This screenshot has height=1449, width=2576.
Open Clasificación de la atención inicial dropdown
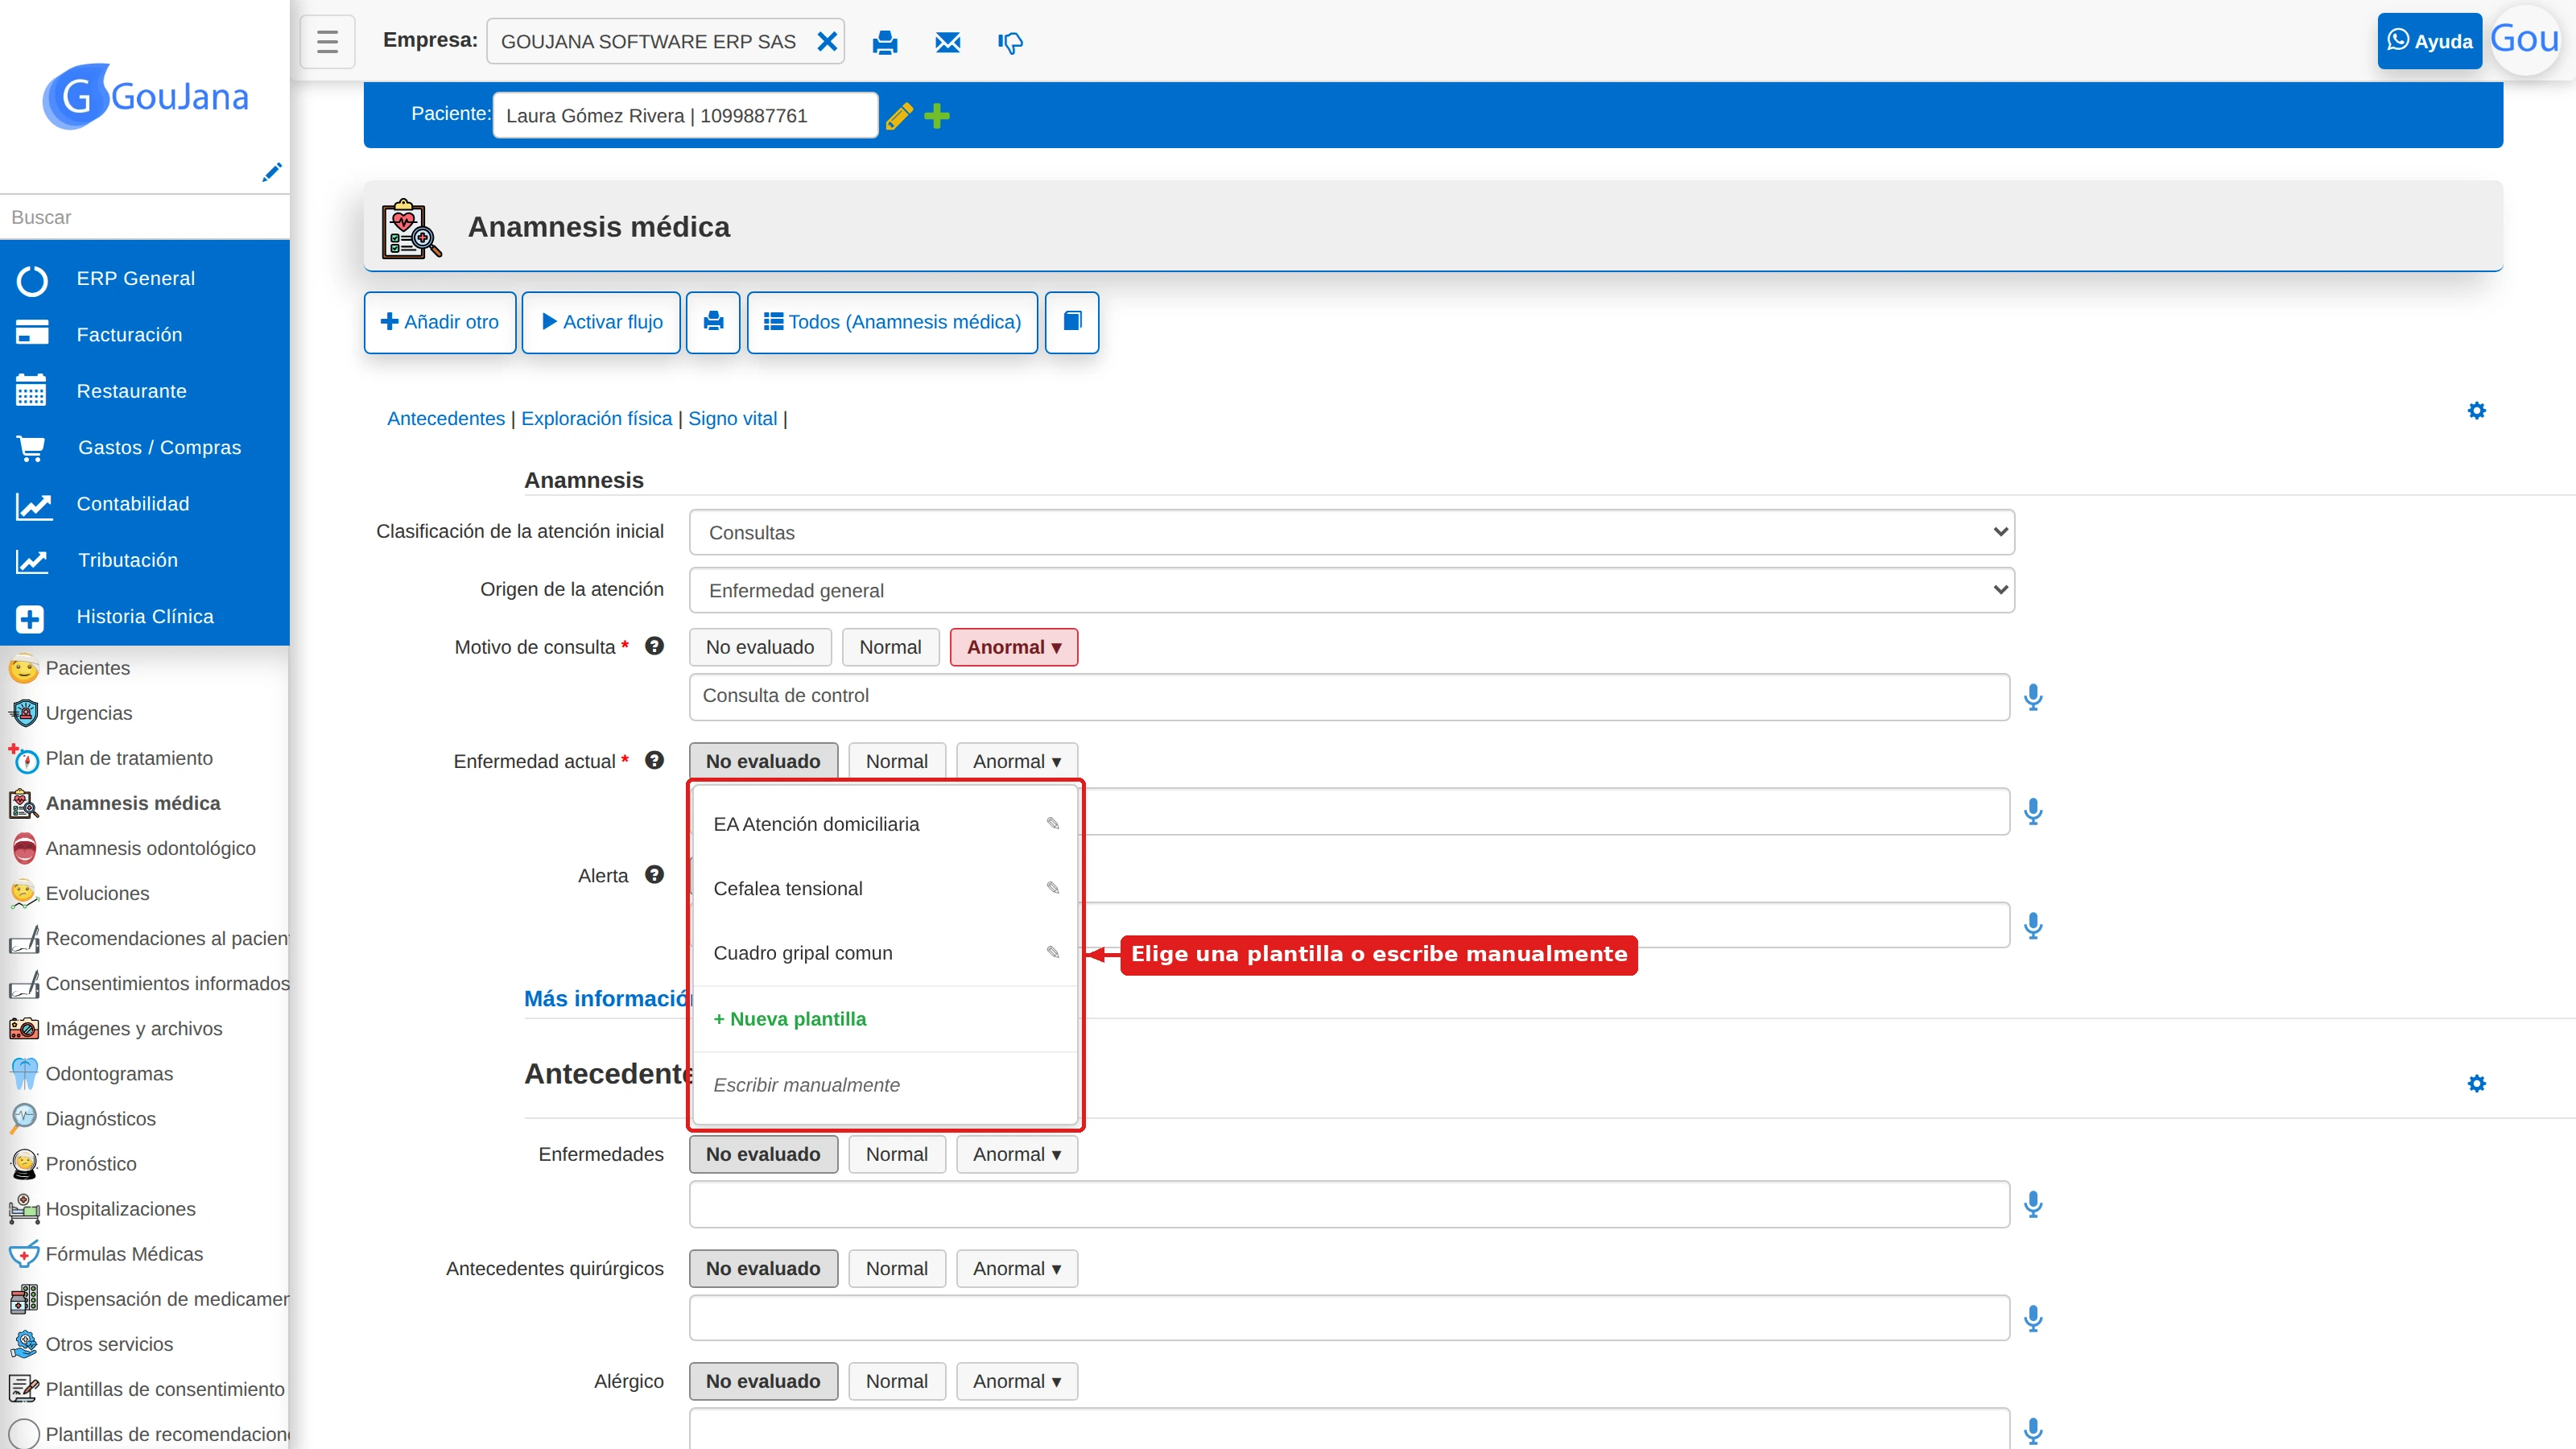[x=1352, y=532]
